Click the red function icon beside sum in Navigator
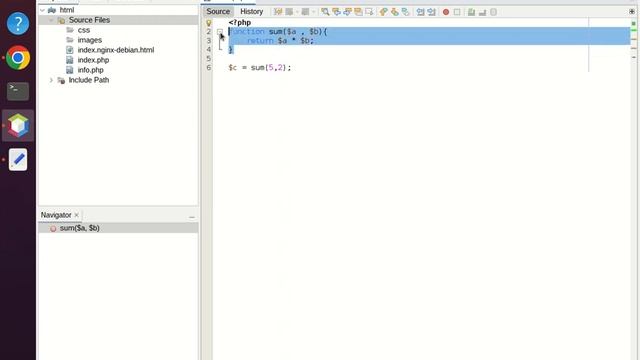The image size is (640, 360). point(53,229)
